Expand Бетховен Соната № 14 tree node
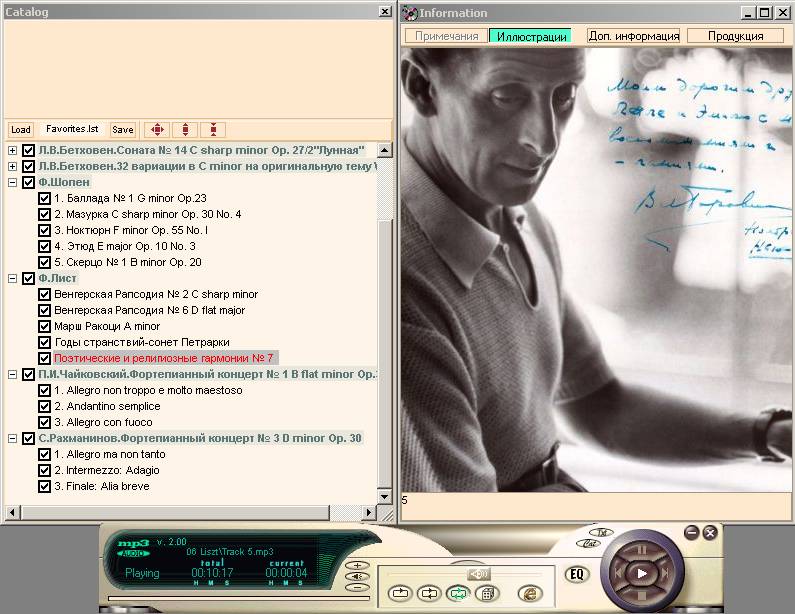 pyautogui.click(x=12, y=151)
